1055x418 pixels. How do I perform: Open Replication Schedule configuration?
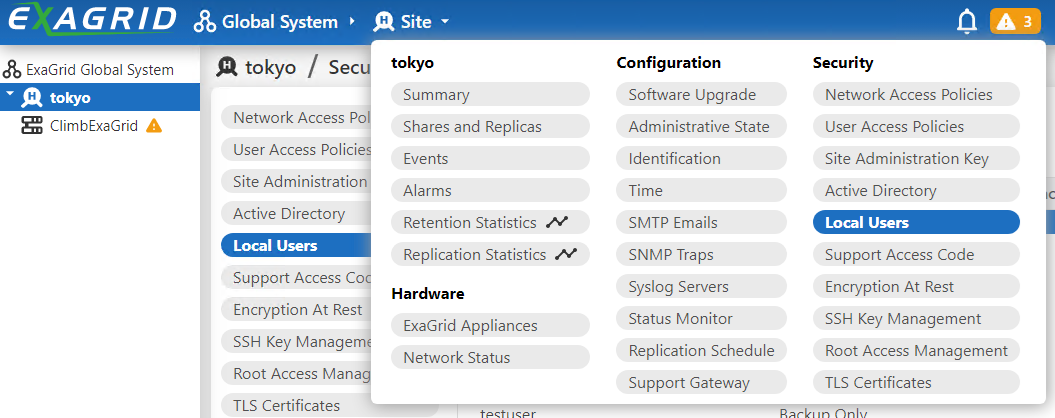701,350
